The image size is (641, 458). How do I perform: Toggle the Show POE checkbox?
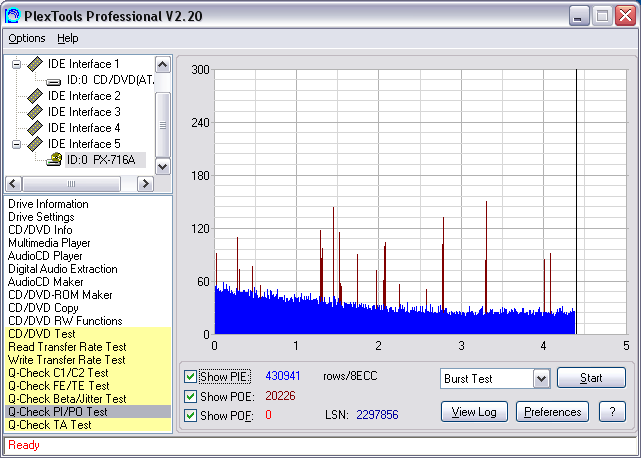tap(190, 396)
